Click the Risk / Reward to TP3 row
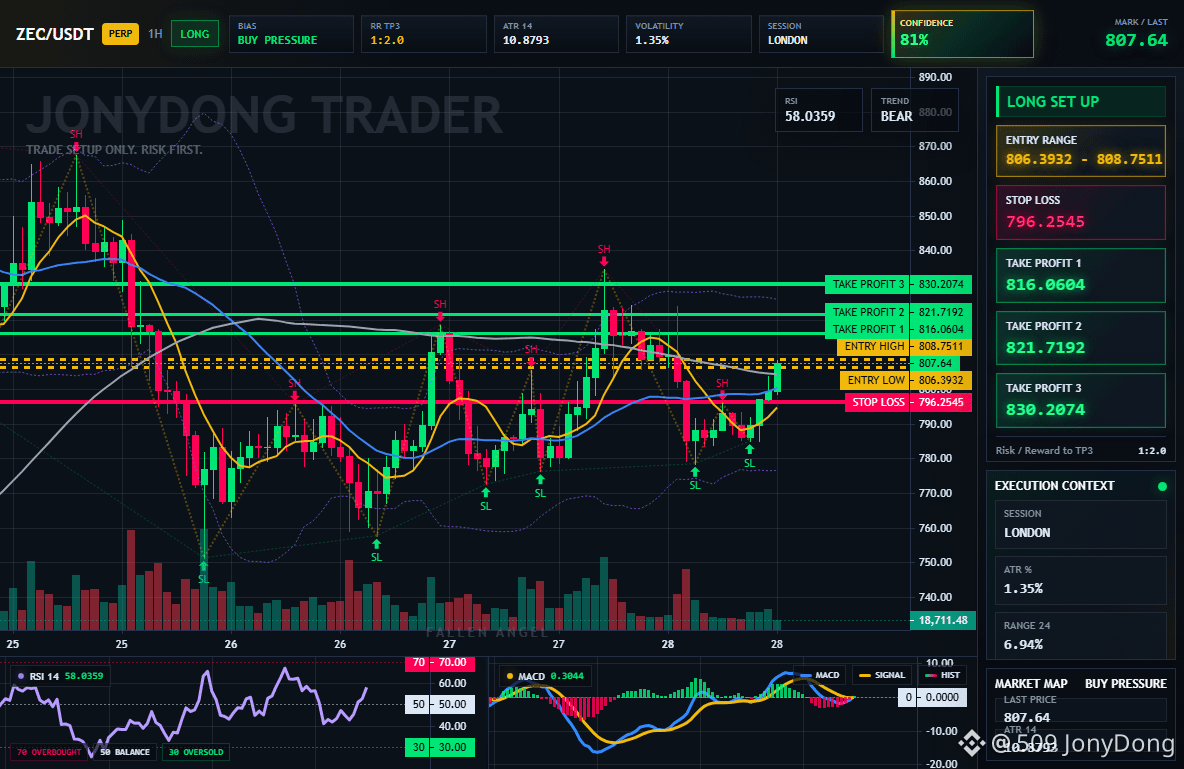1184x769 pixels. pos(1081,450)
